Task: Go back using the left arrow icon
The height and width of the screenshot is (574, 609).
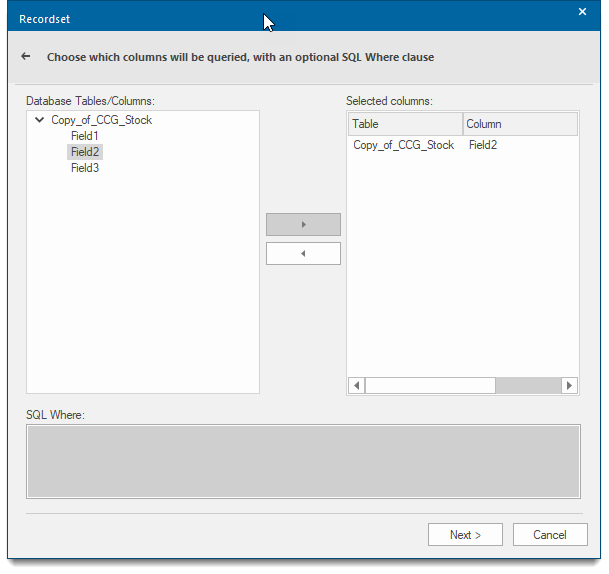Action: coord(26,56)
